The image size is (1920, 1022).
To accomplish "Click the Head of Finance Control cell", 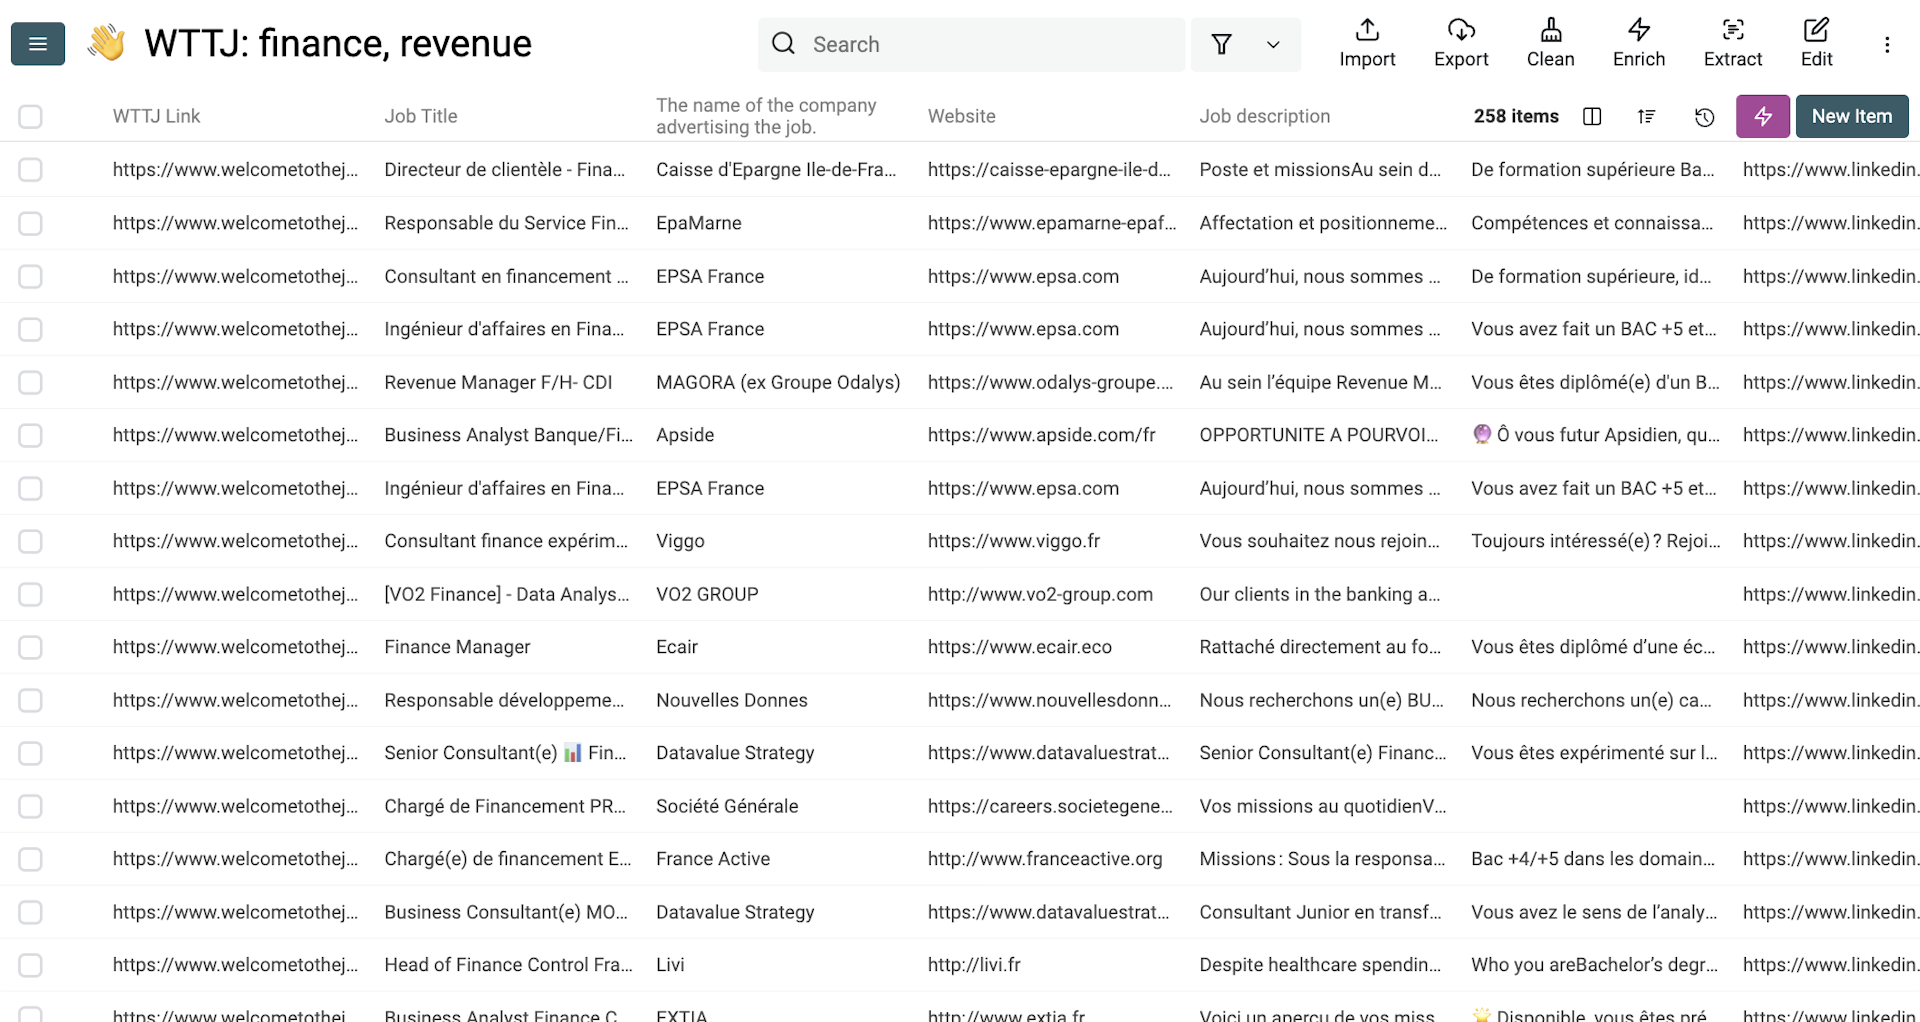I will (x=508, y=965).
